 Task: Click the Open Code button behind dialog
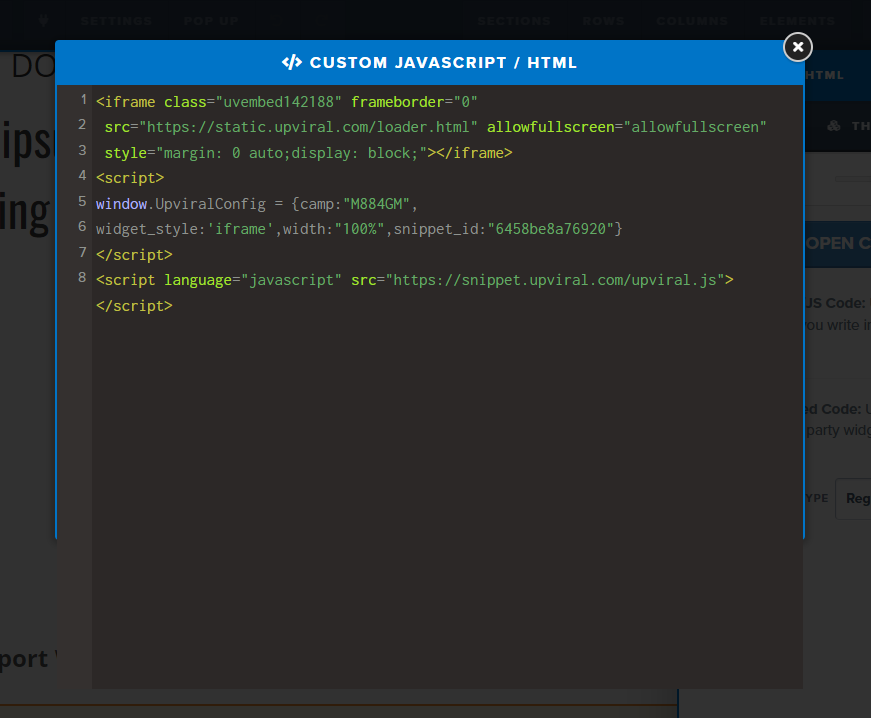tap(838, 244)
